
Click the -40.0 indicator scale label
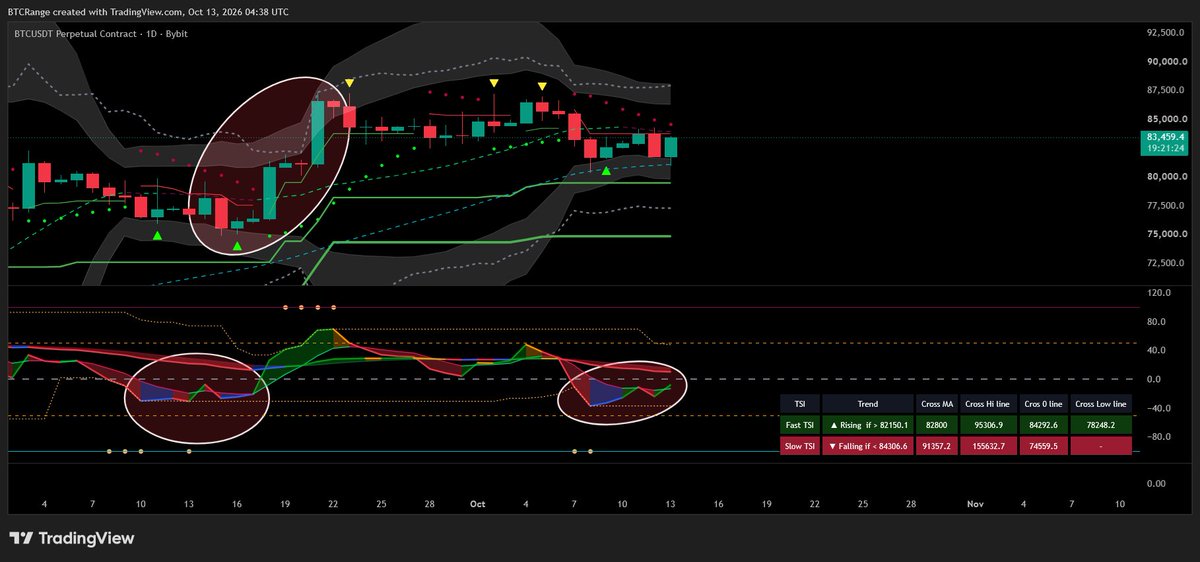[x=1159, y=408]
